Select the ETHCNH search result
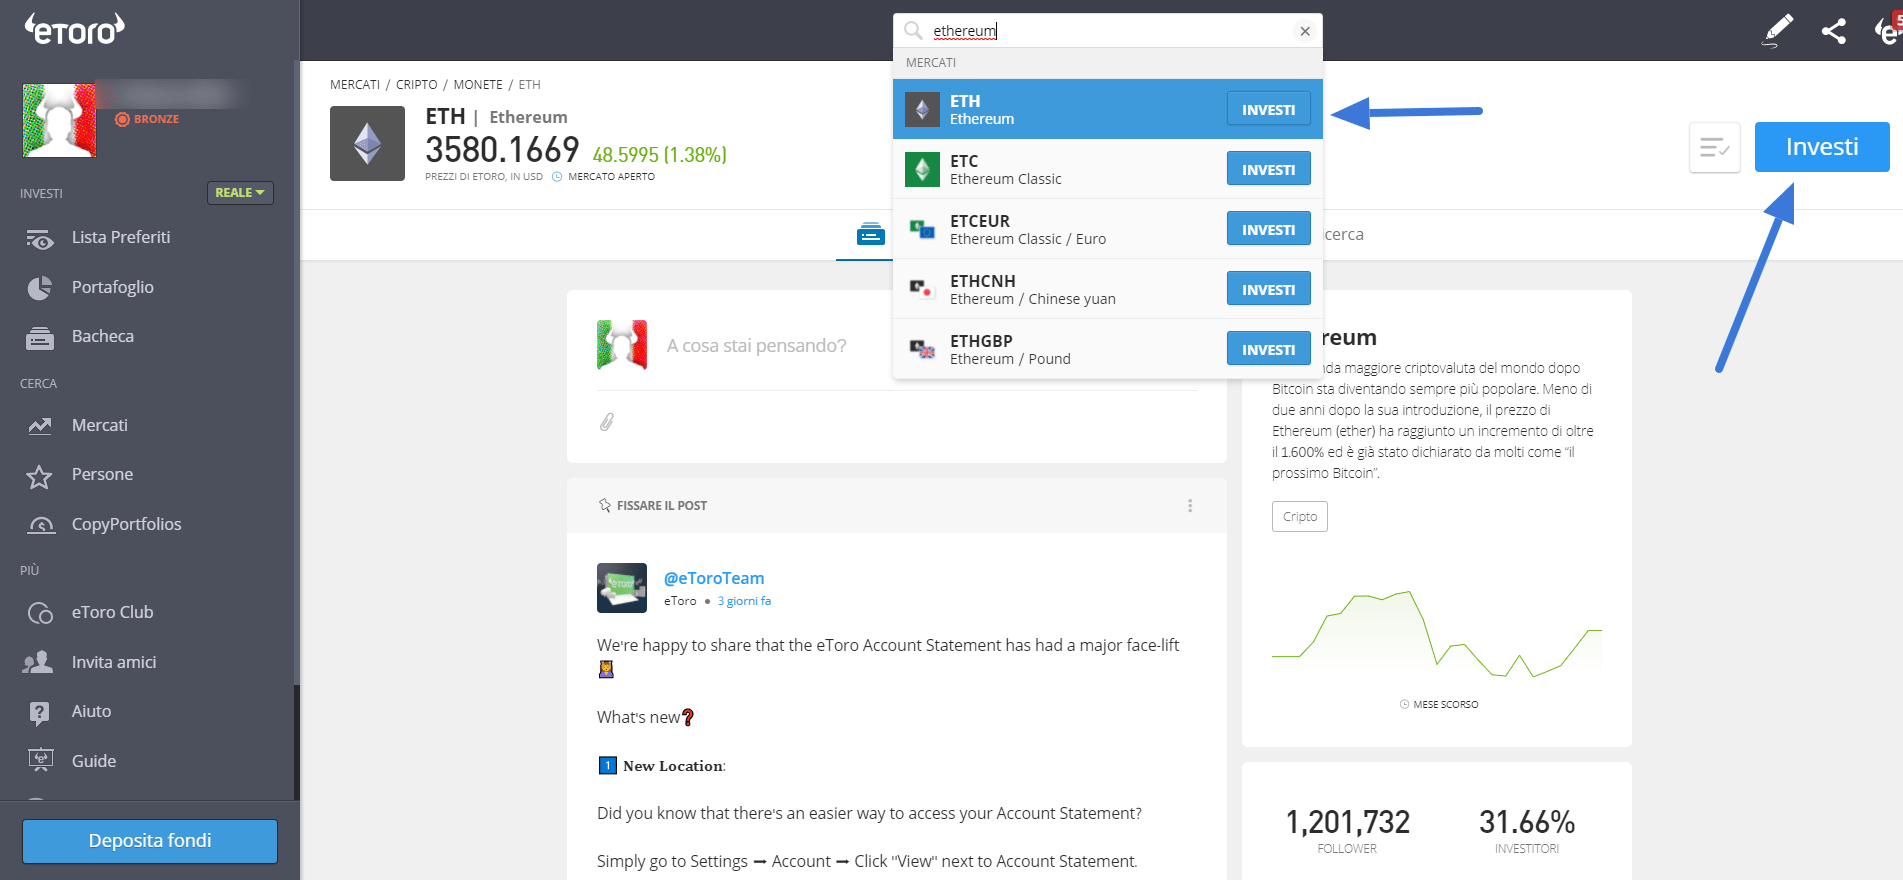 pyautogui.click(x=1108, y=290)
